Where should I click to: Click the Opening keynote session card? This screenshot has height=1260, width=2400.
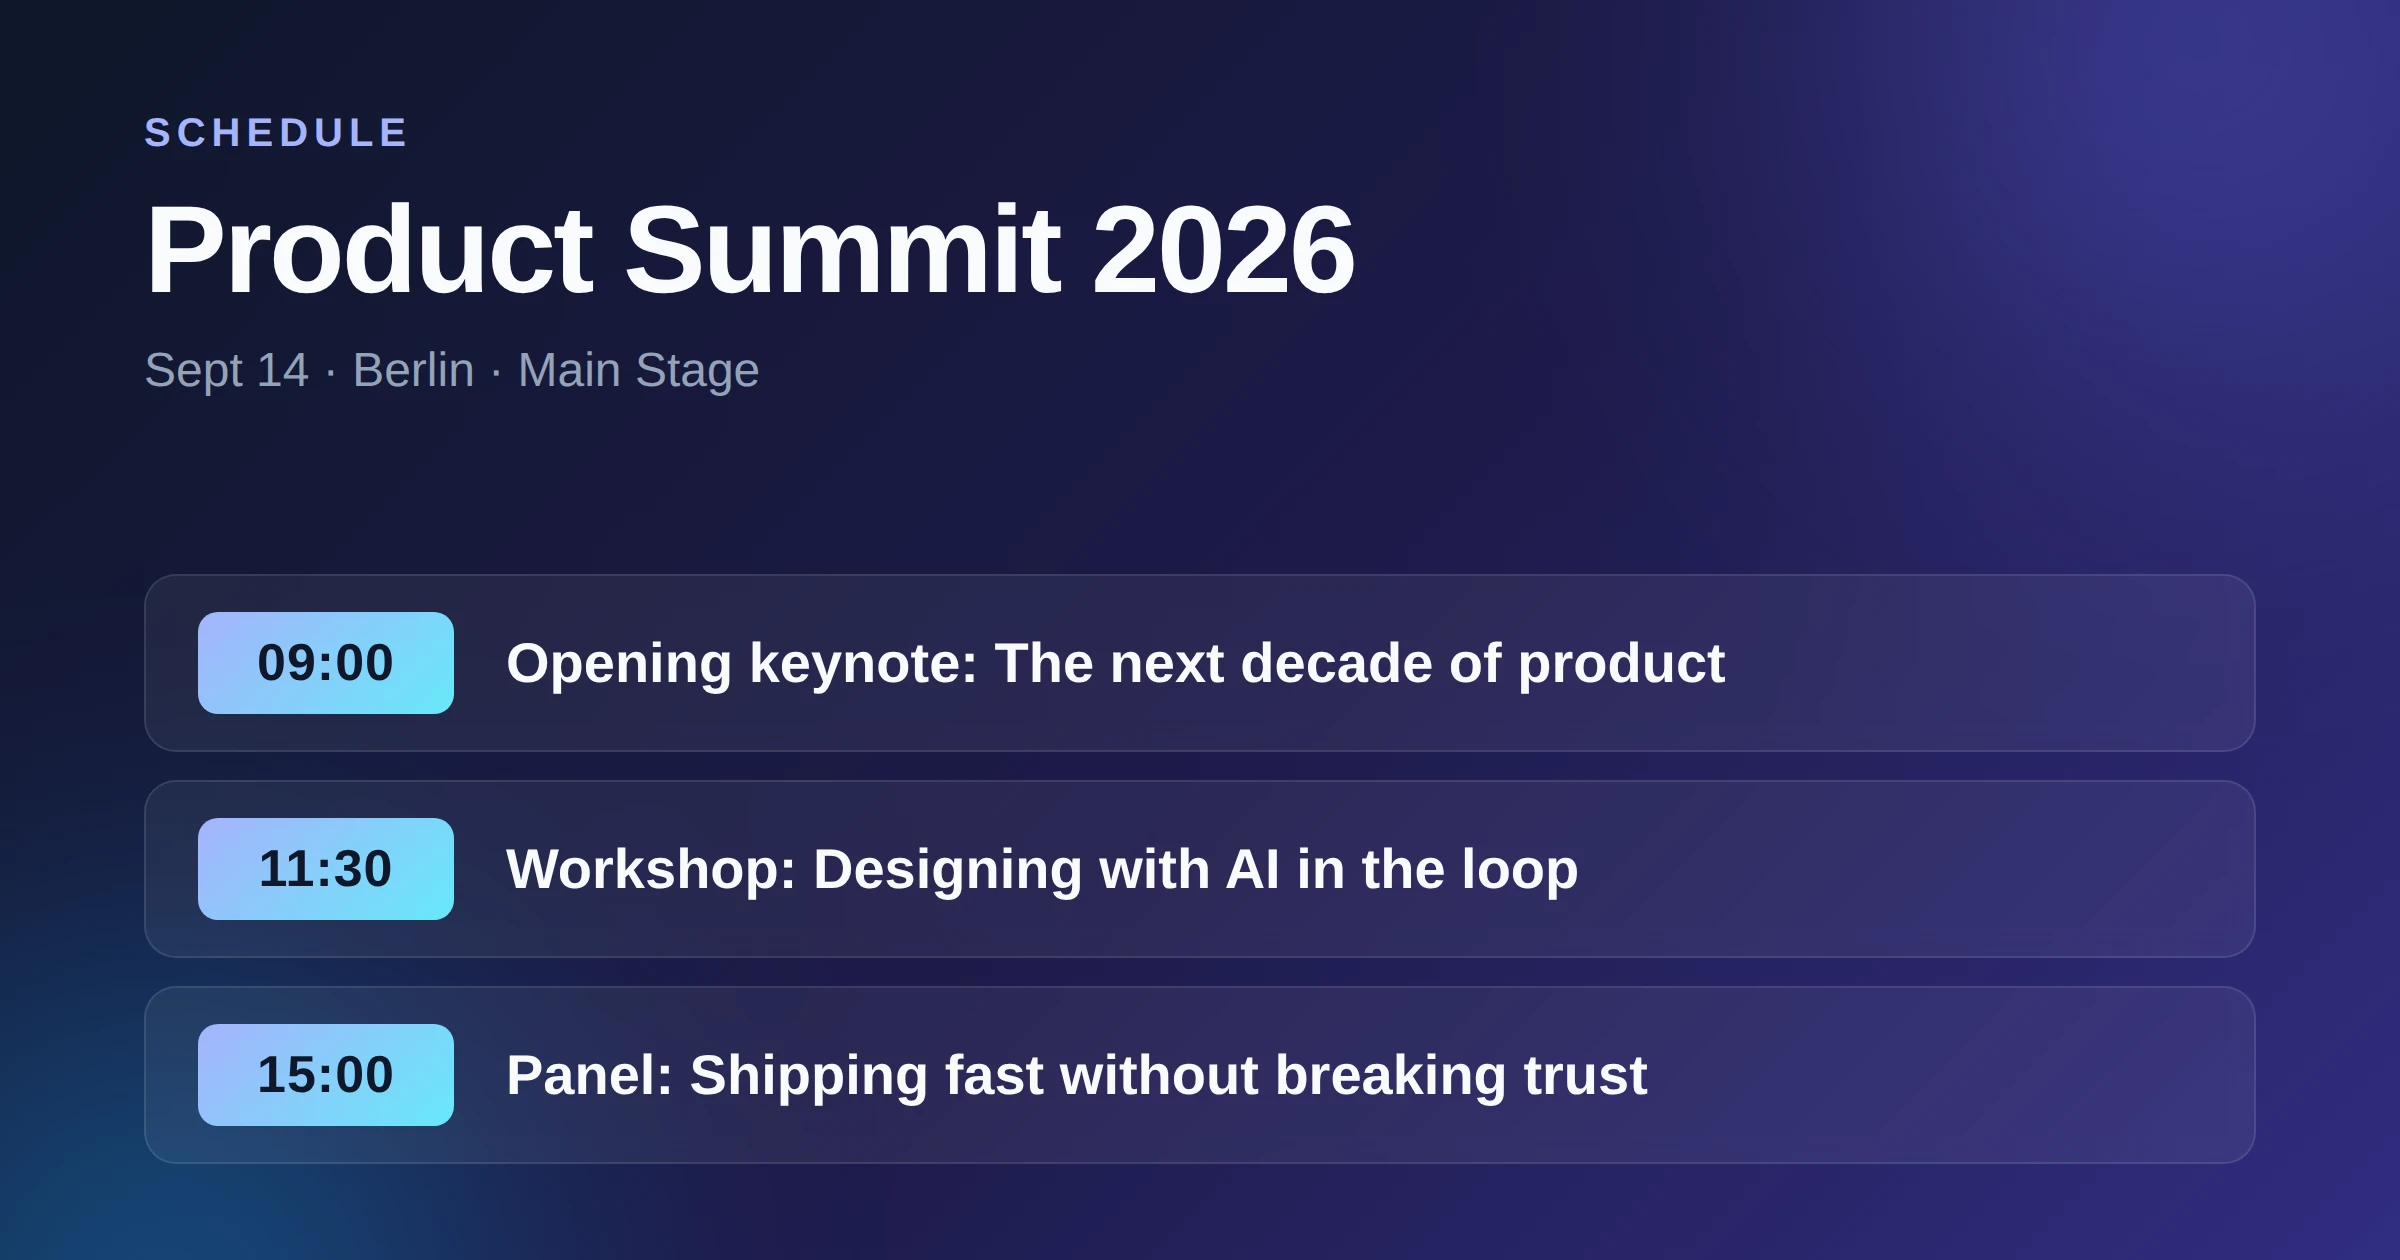(1200, 663)
